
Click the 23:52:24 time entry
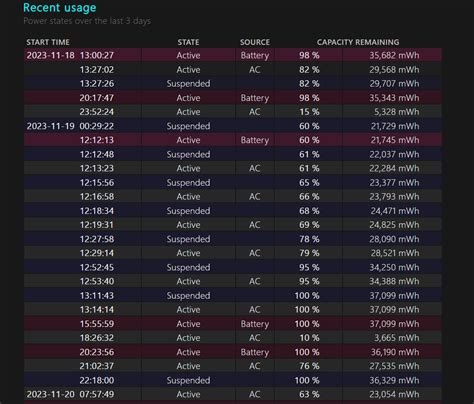point(97,112)
